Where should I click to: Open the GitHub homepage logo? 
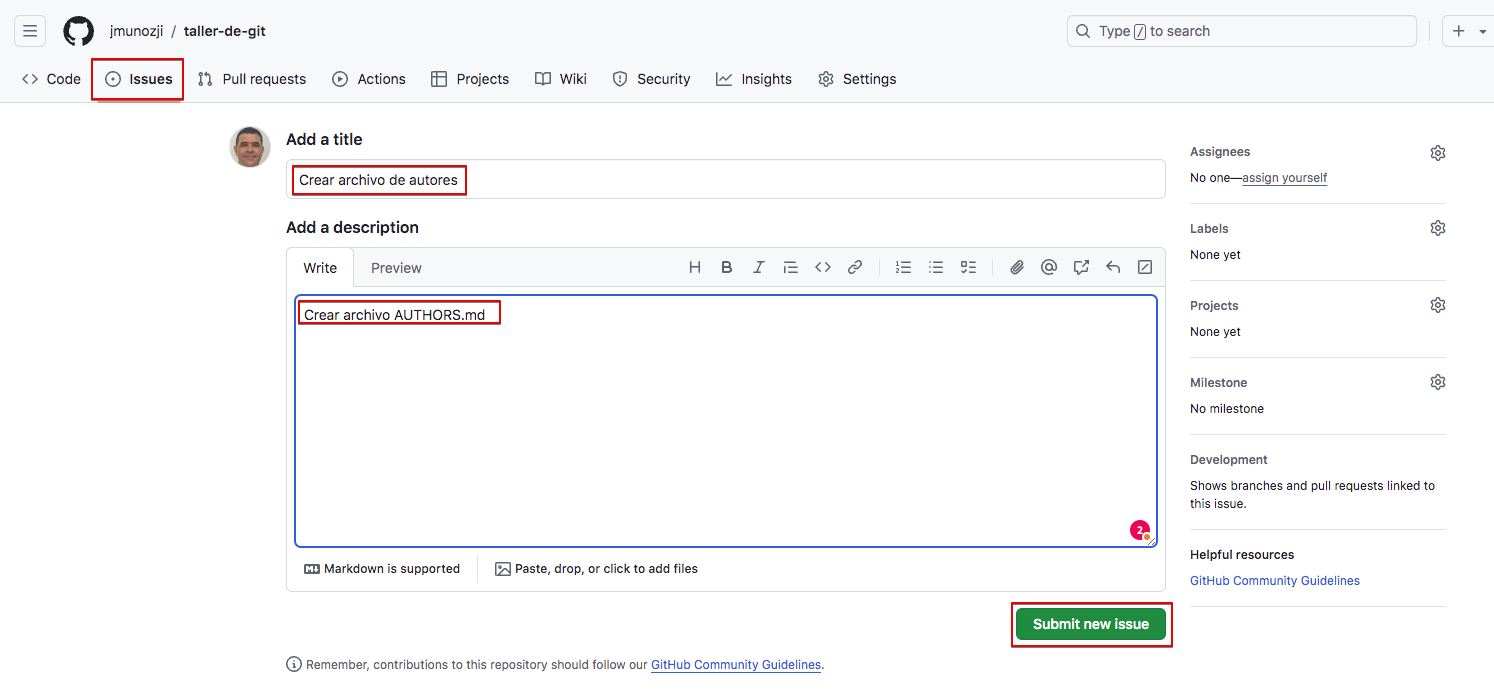pyautogui.click(x=79, y=31)
